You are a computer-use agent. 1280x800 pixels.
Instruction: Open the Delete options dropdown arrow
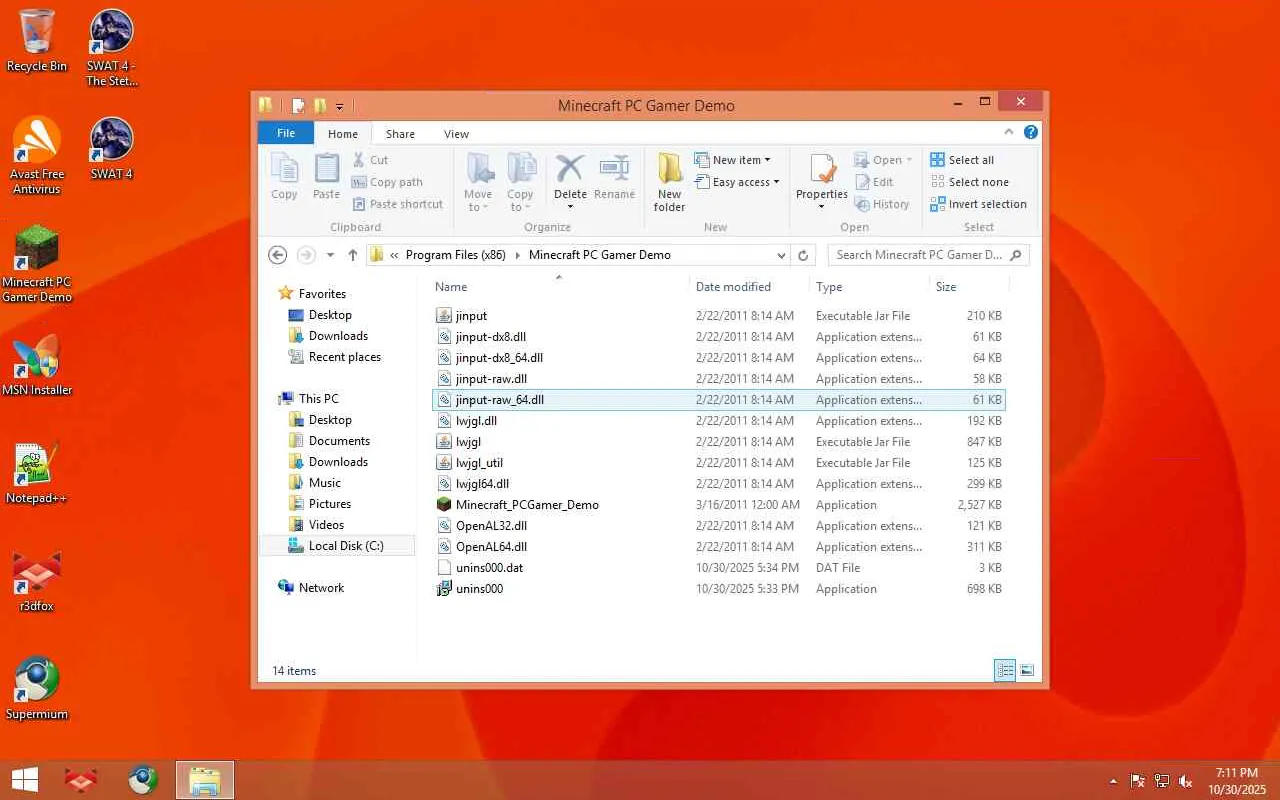pos(570,207)
